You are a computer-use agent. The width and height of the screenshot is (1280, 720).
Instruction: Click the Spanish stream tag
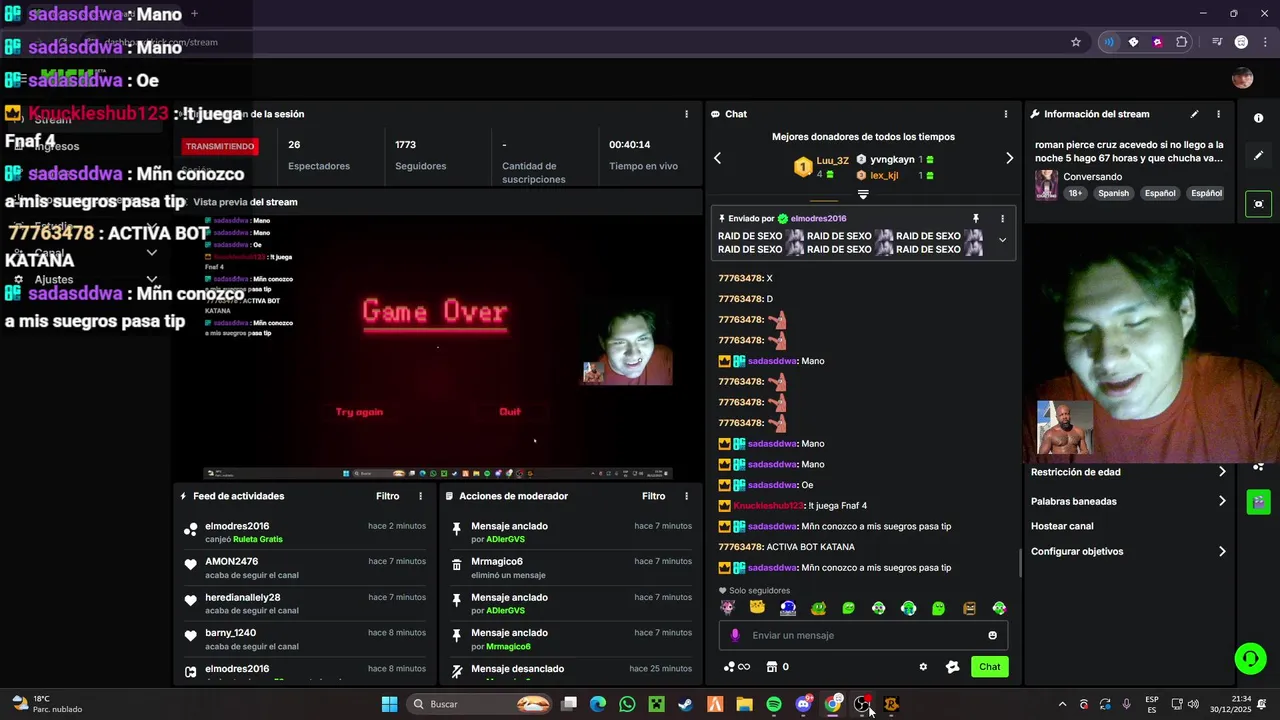[x=1113, y=193]
